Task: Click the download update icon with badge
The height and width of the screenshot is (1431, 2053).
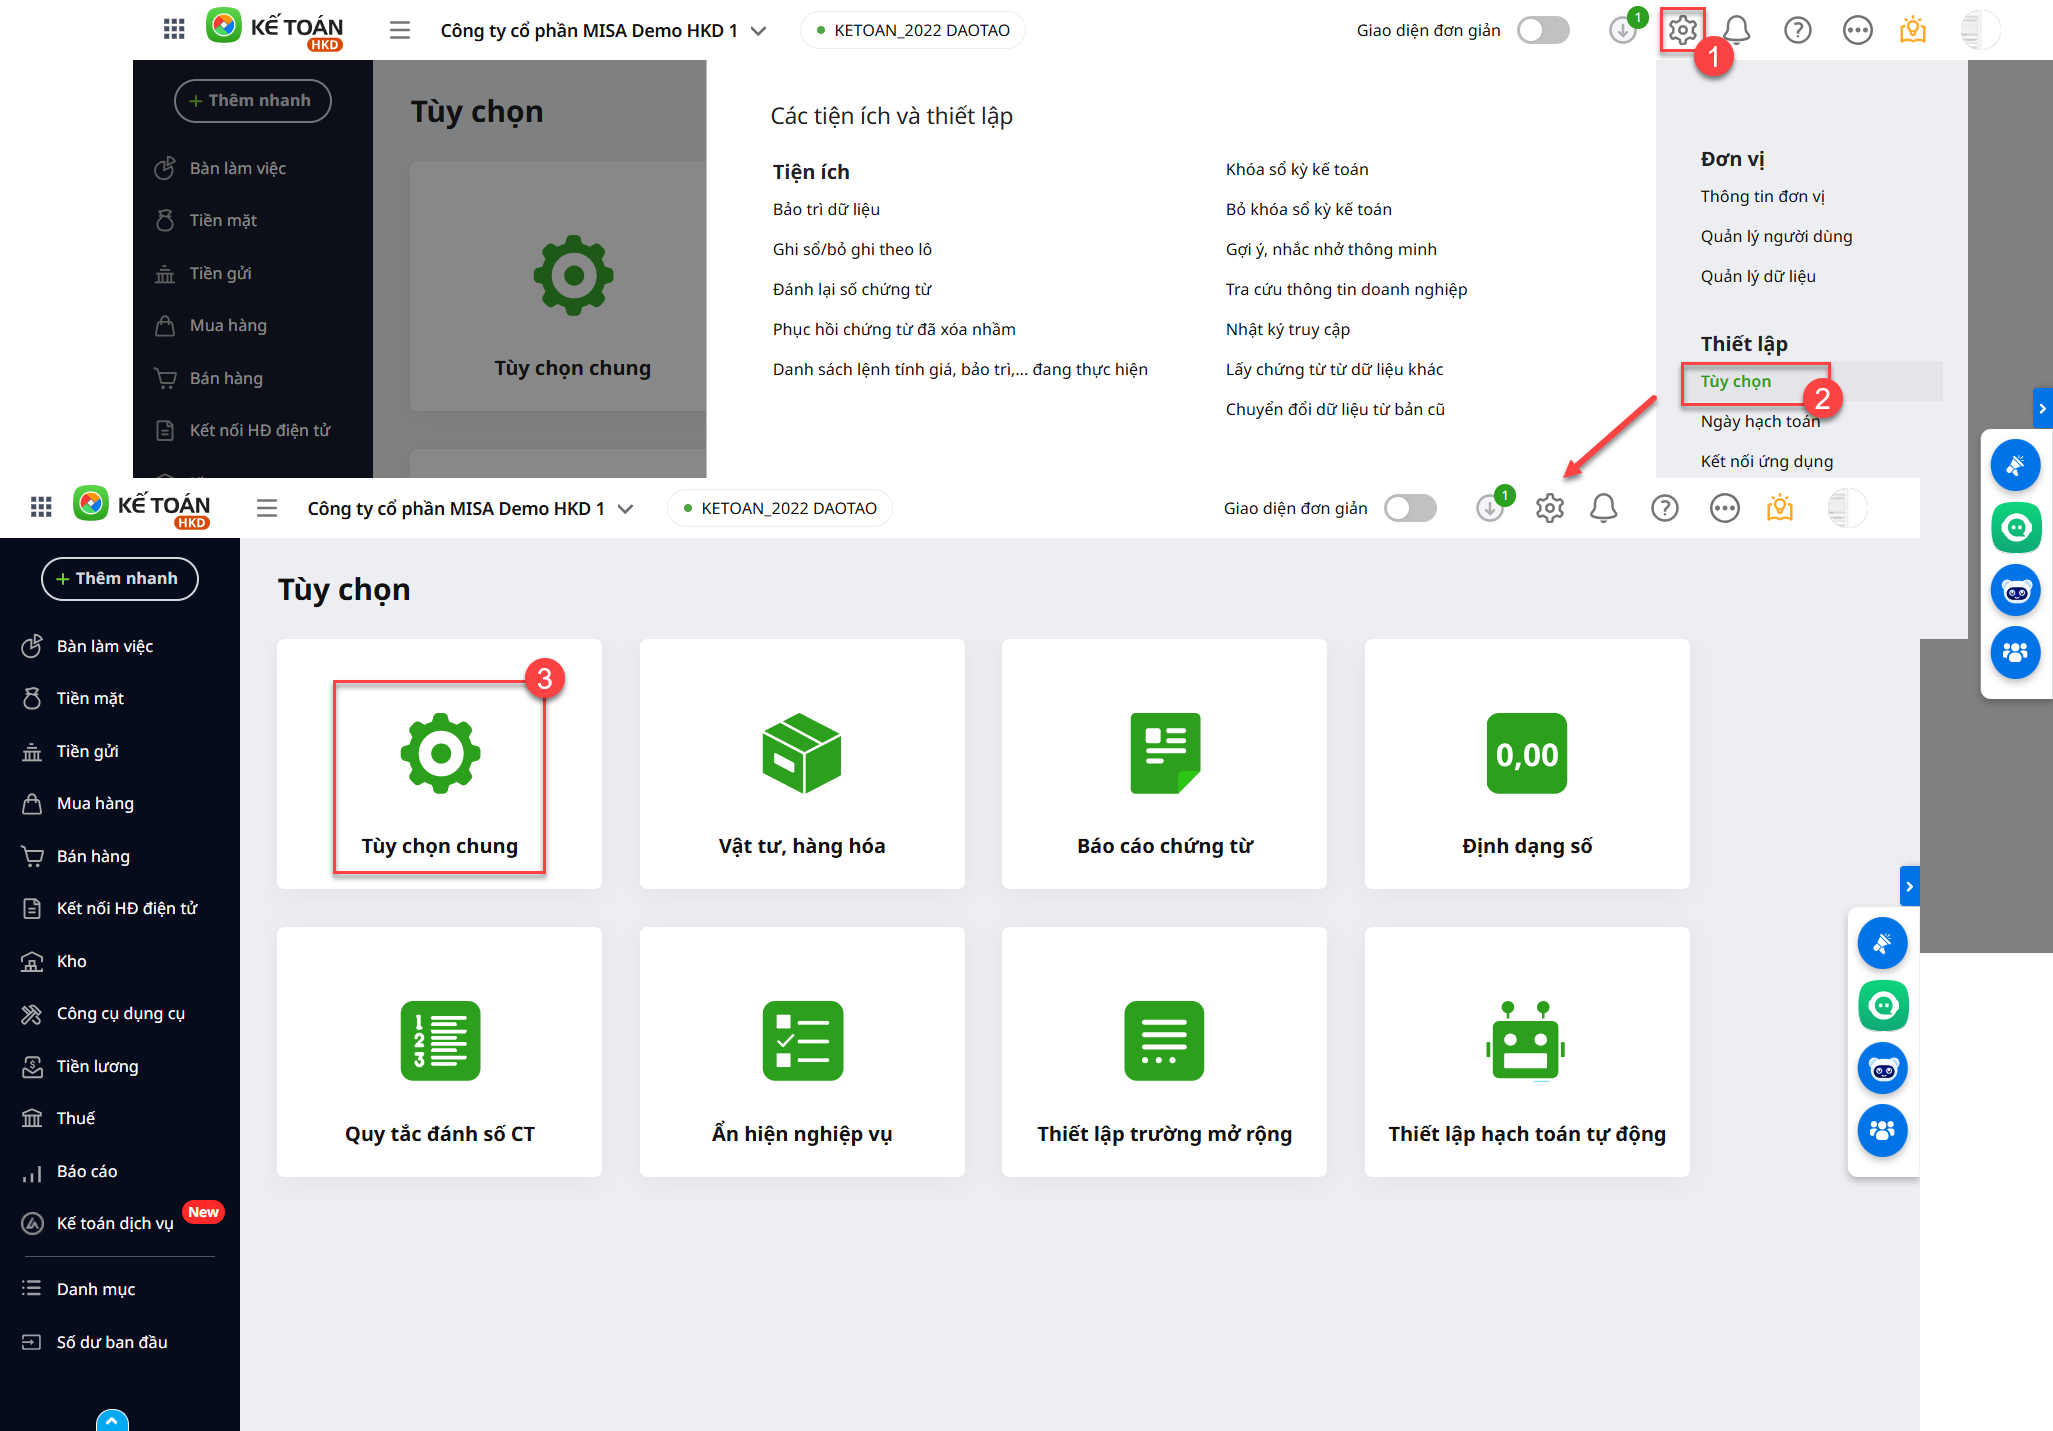Action: tap(1489, 508)
